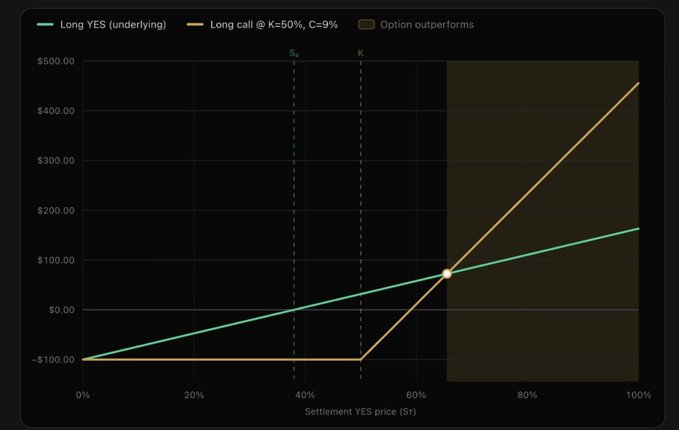Click the Settlement YES price axis title

point(360,412)
